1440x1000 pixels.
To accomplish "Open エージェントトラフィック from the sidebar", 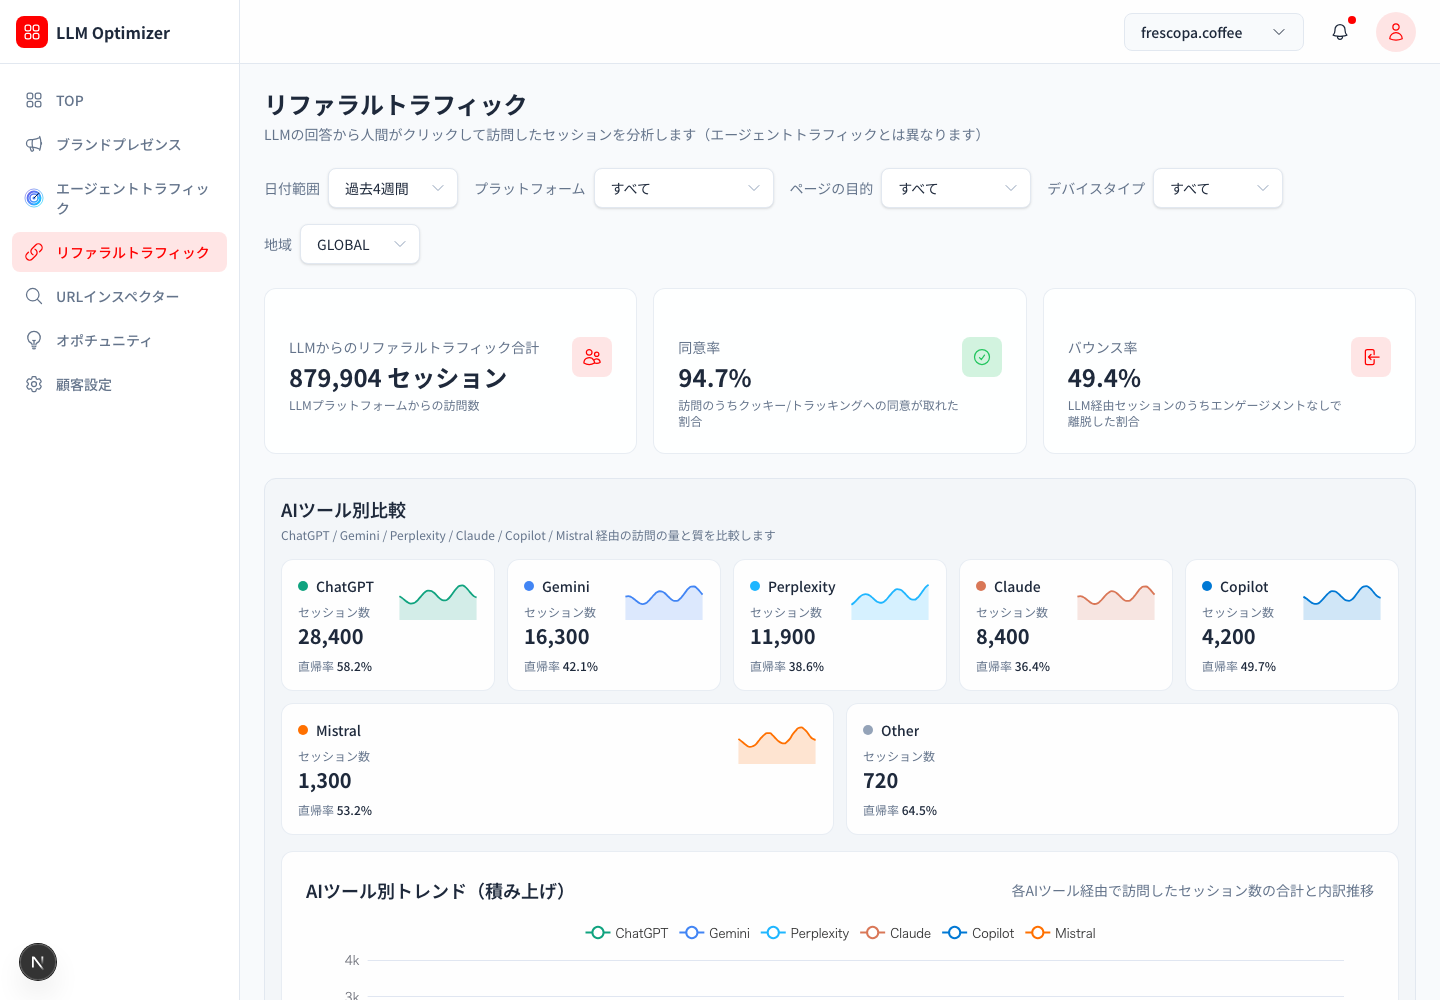I will point(119,198).
